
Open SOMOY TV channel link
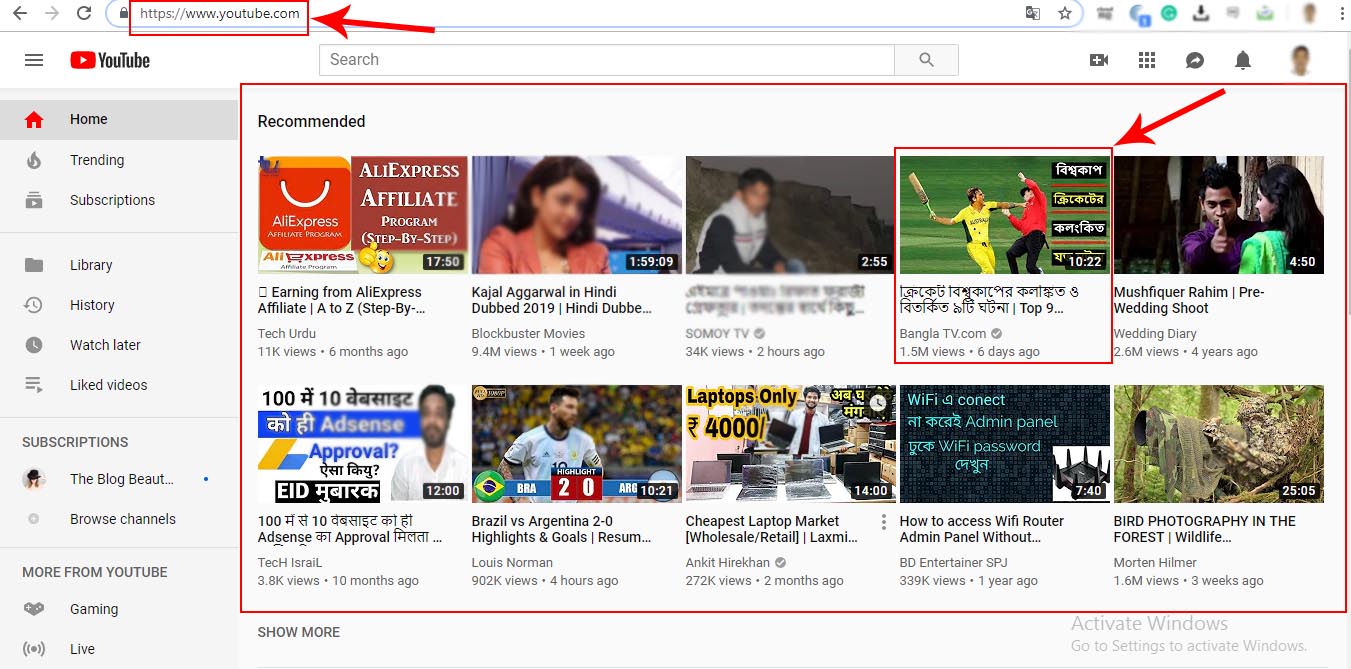pos(717,334)
